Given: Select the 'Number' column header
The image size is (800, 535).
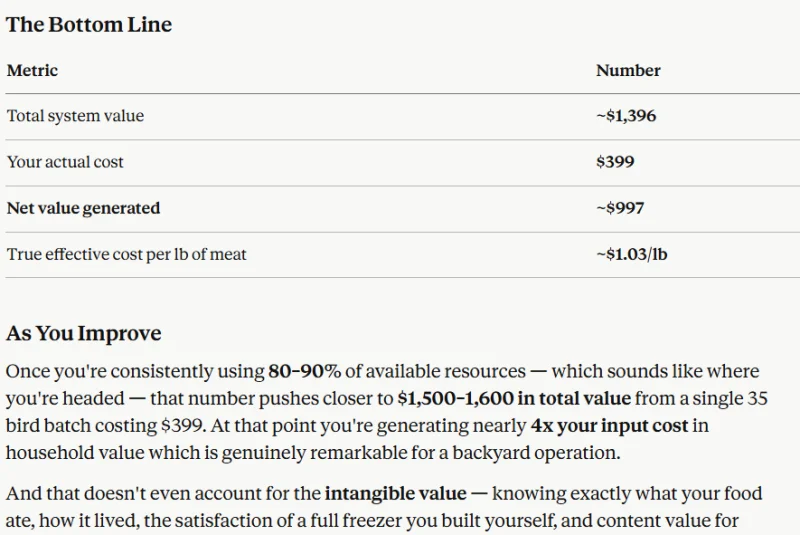Looking at the screenshot, I should point(628,70).
